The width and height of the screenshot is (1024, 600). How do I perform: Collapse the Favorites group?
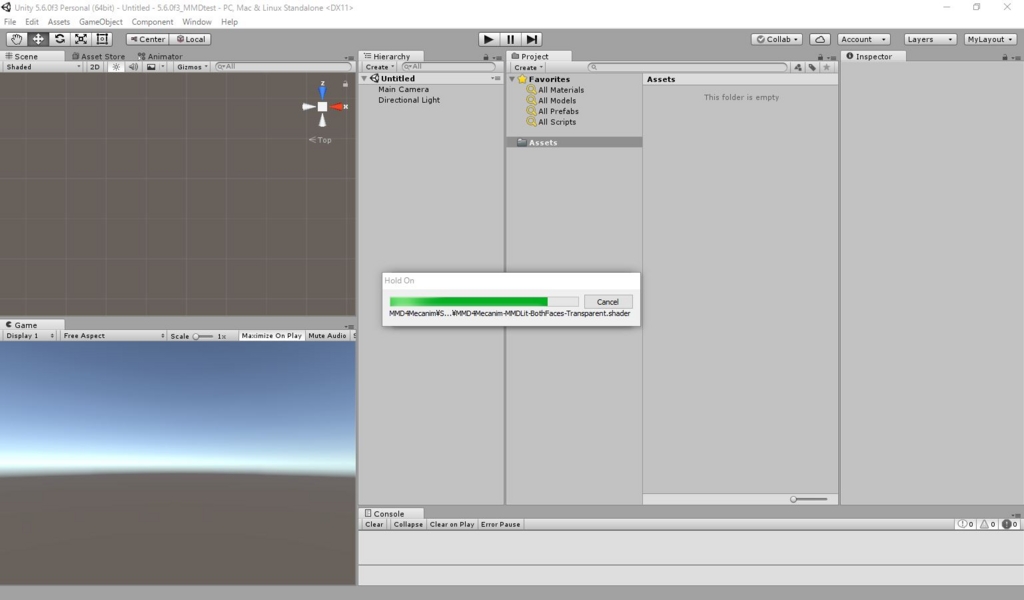click(512, 79)
